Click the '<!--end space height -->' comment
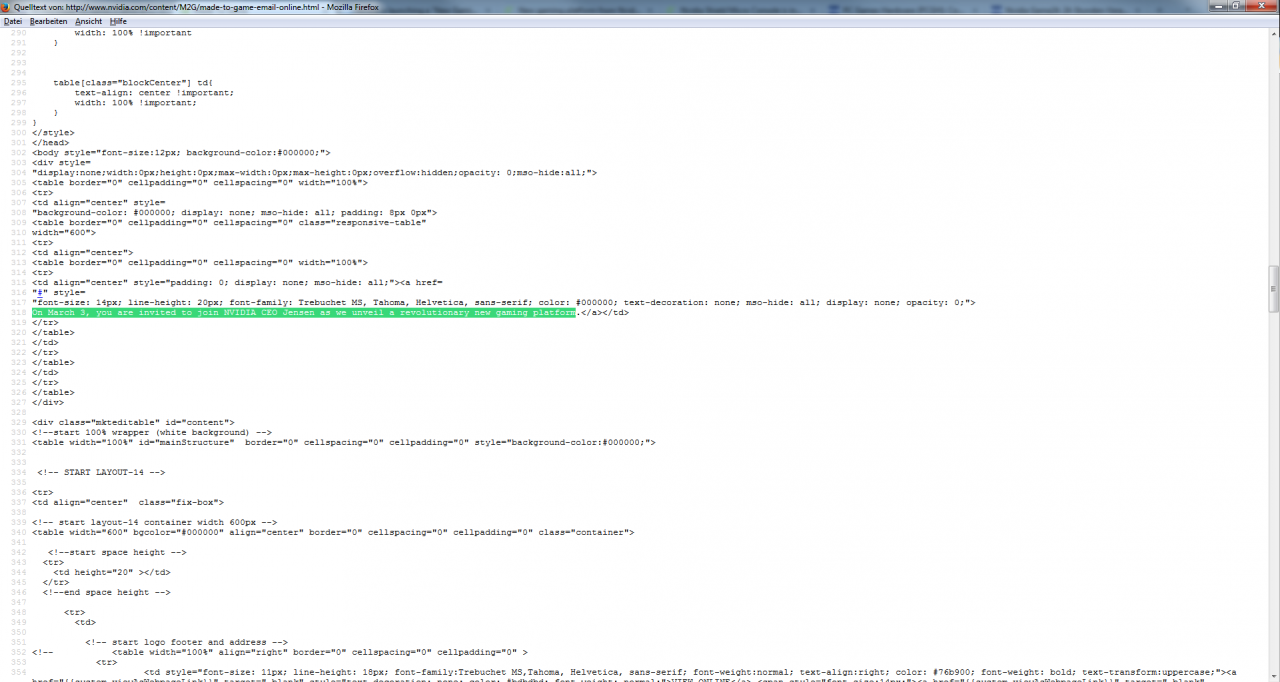Screen dimensions: 1280x682 click(106, 592)
